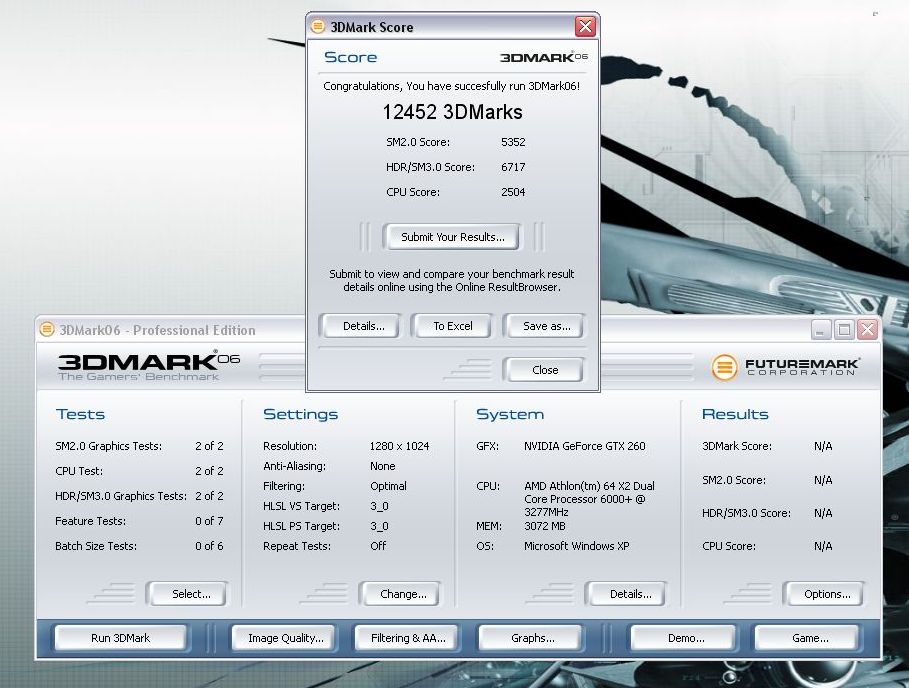The image size is (909, 688).
Task: Start benchmark with Run 3DMark
Action: pos(121,638)
